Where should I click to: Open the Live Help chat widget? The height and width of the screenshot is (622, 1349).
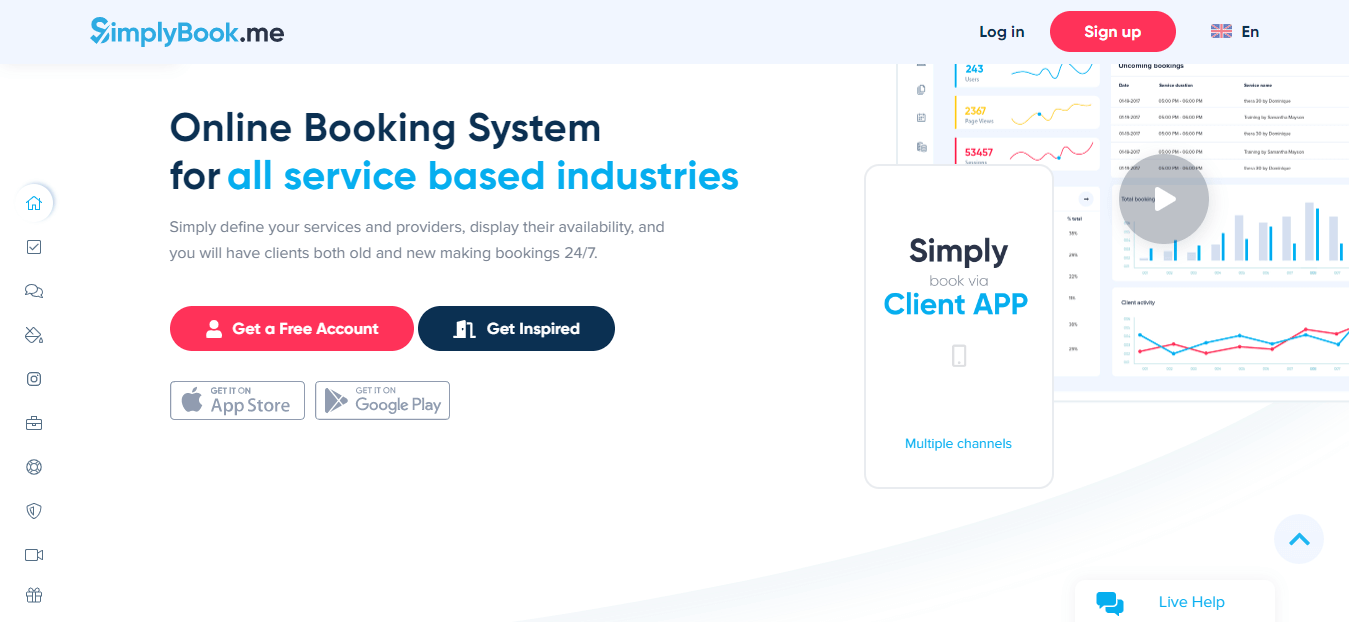(1174, 601)
